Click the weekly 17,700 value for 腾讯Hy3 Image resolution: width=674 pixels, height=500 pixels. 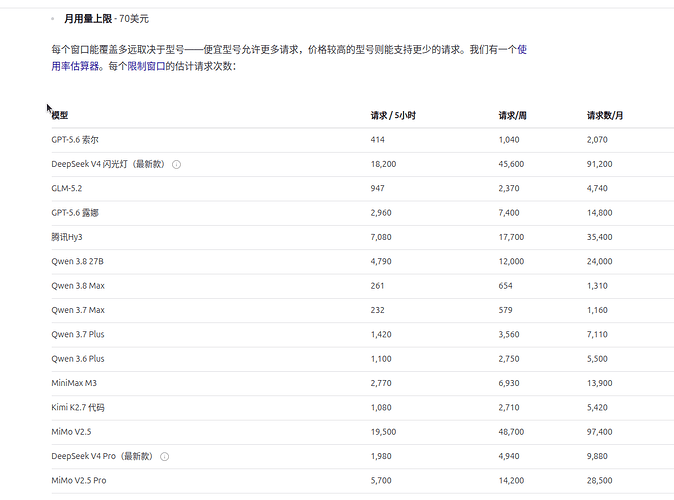(x=511, y=237)
